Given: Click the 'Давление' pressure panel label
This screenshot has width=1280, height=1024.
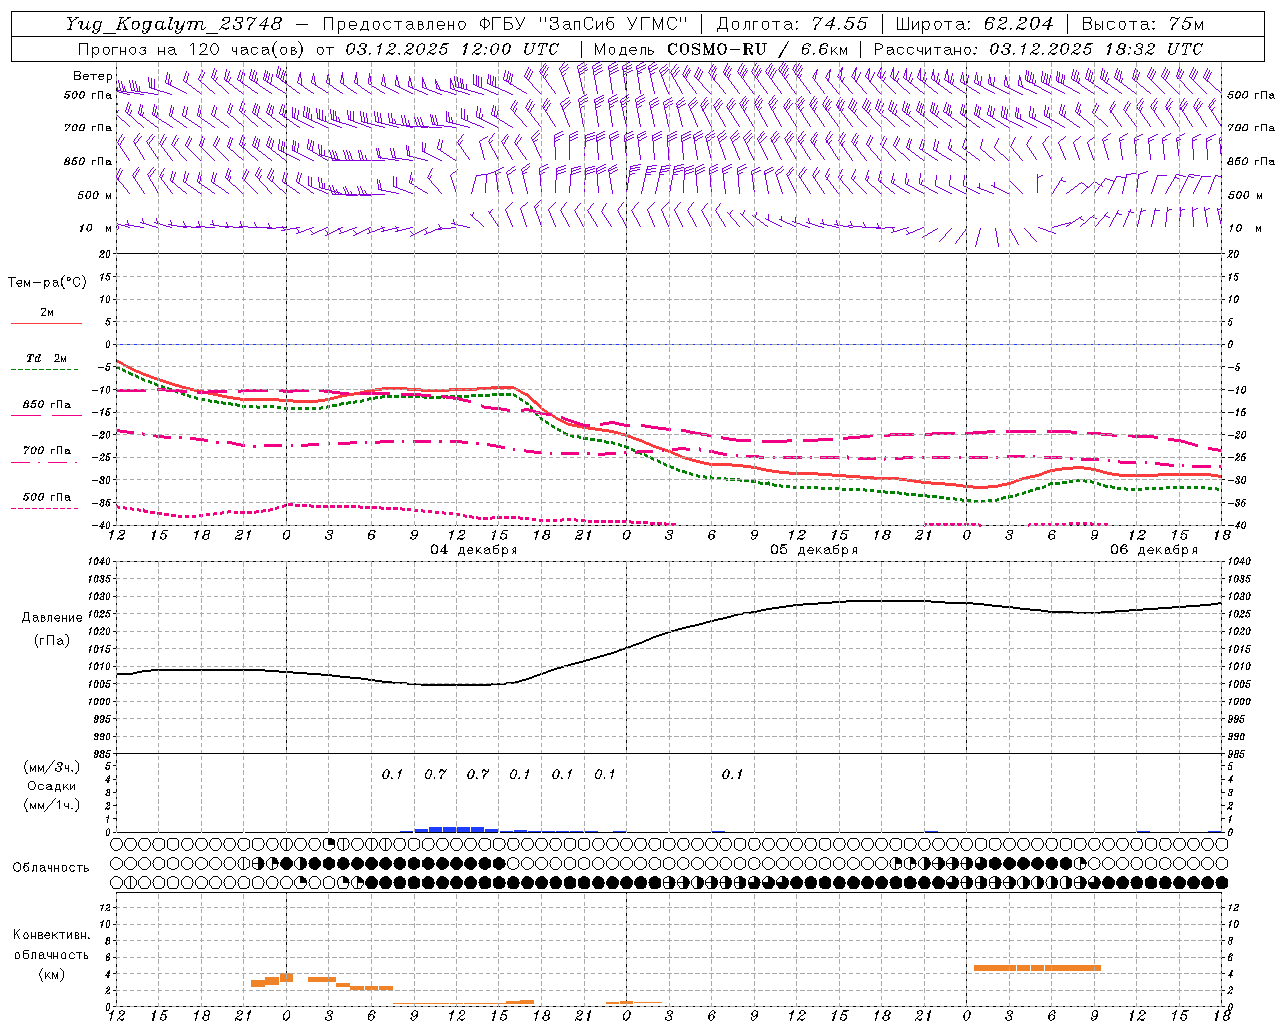Looking at the screenshot, I should click(52, 618).
